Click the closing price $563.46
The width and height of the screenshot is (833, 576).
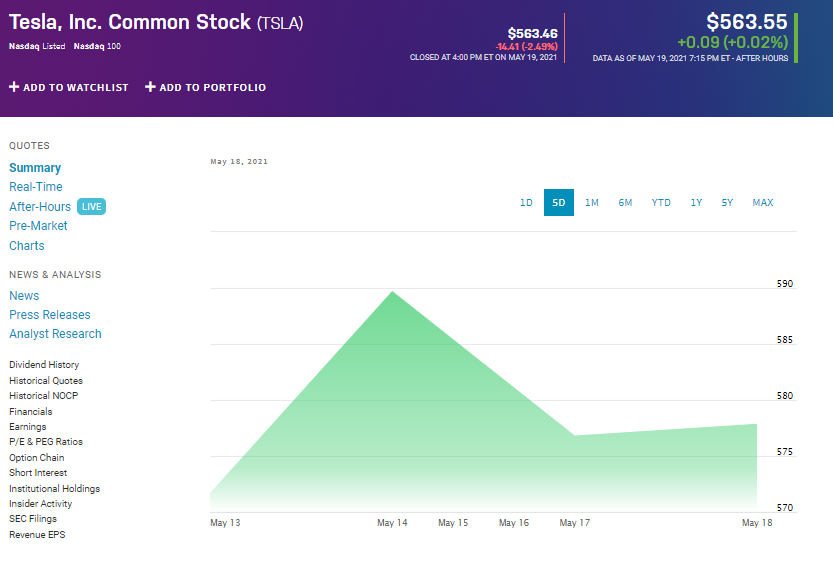(533, 33)
